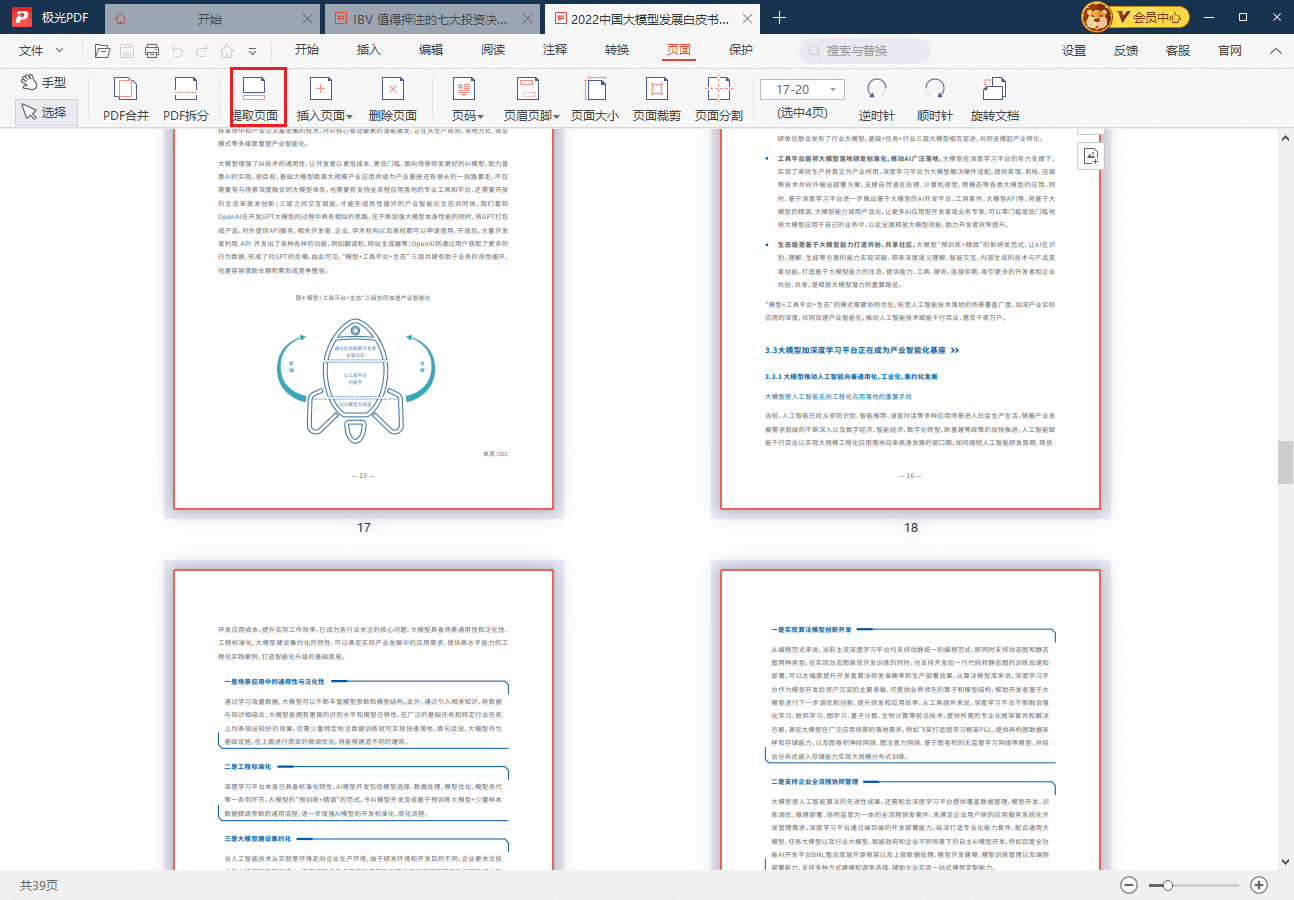
Task: Click the print icon in quick toolbar
Action: point(152,51)
